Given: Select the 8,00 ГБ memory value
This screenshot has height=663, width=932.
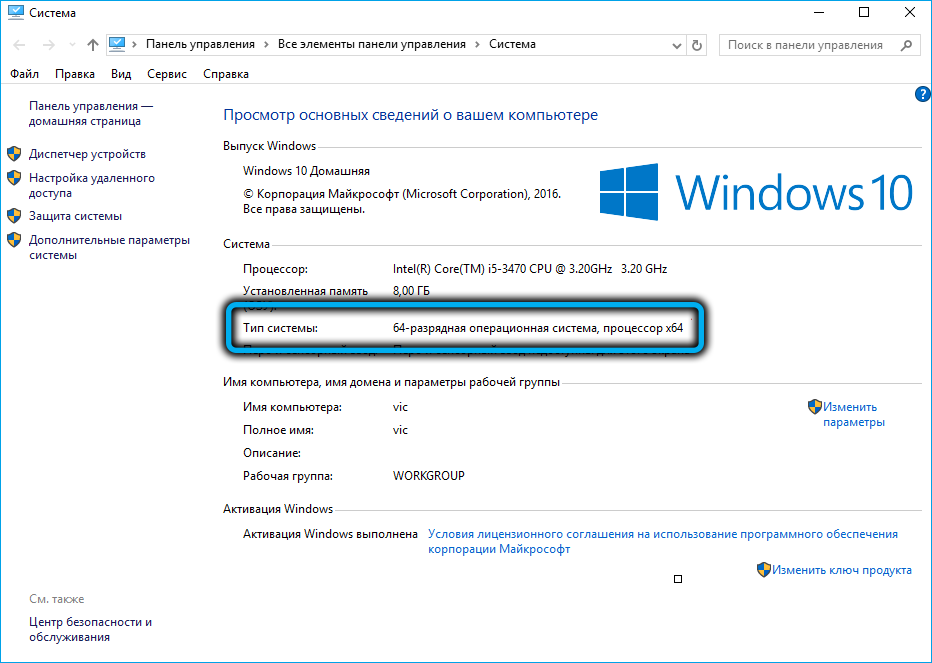Looking at the screenshot, I should (x=411, y=291).
